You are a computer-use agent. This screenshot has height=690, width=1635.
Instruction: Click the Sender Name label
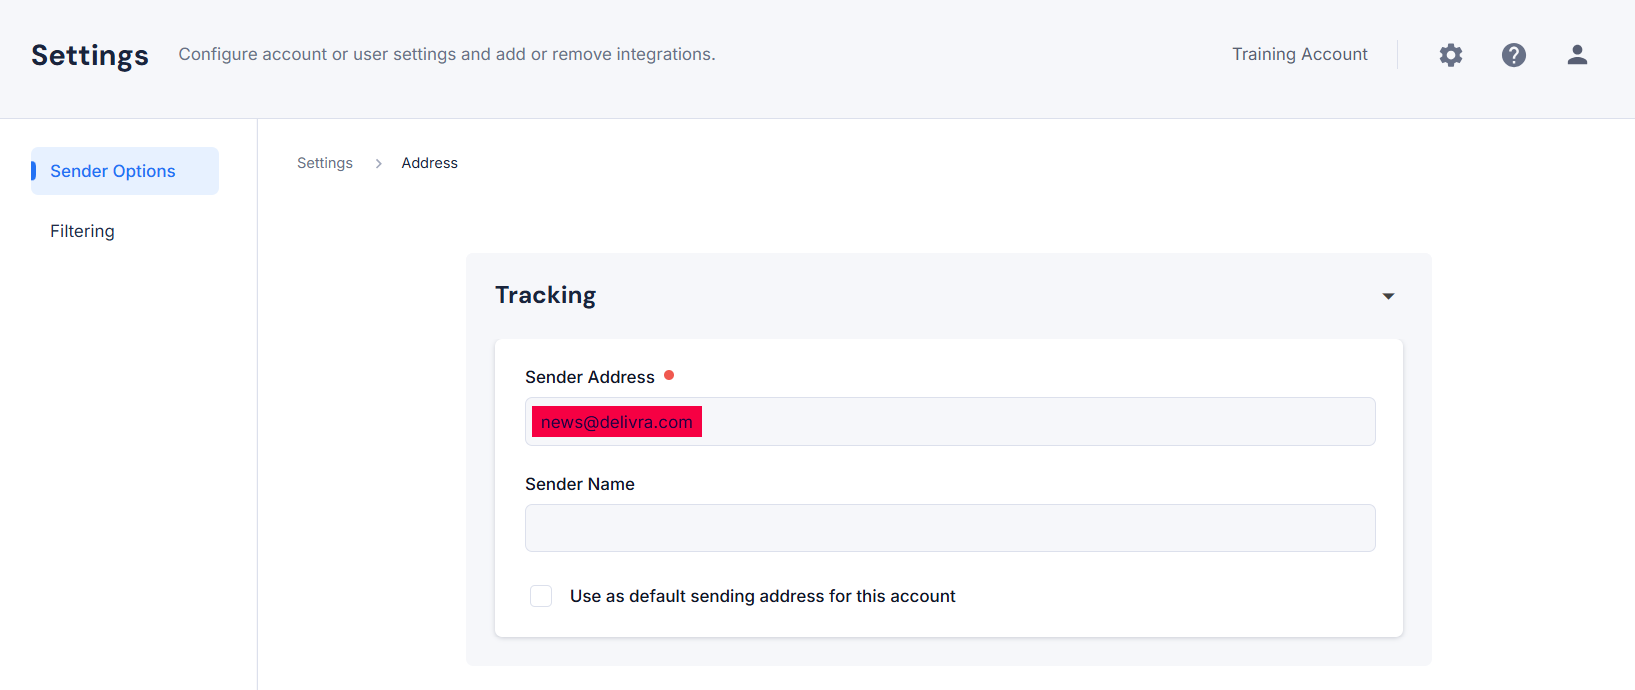(580, 484)
